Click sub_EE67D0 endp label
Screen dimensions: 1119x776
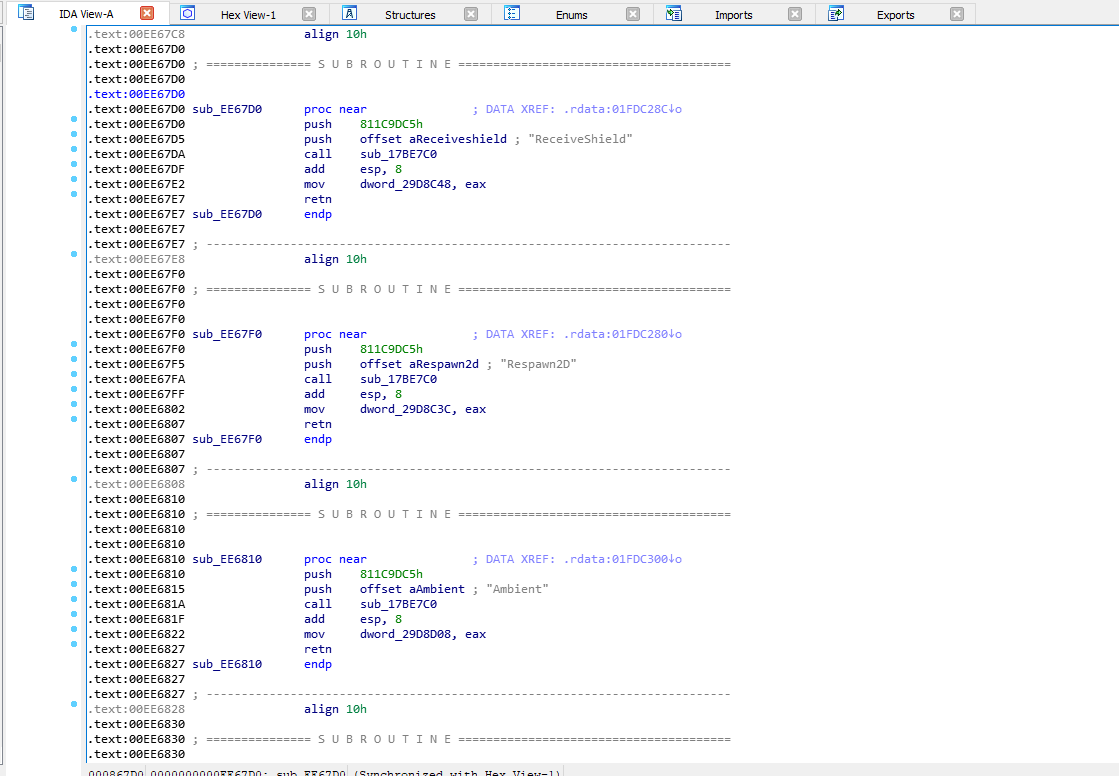(x=227, y=214)
